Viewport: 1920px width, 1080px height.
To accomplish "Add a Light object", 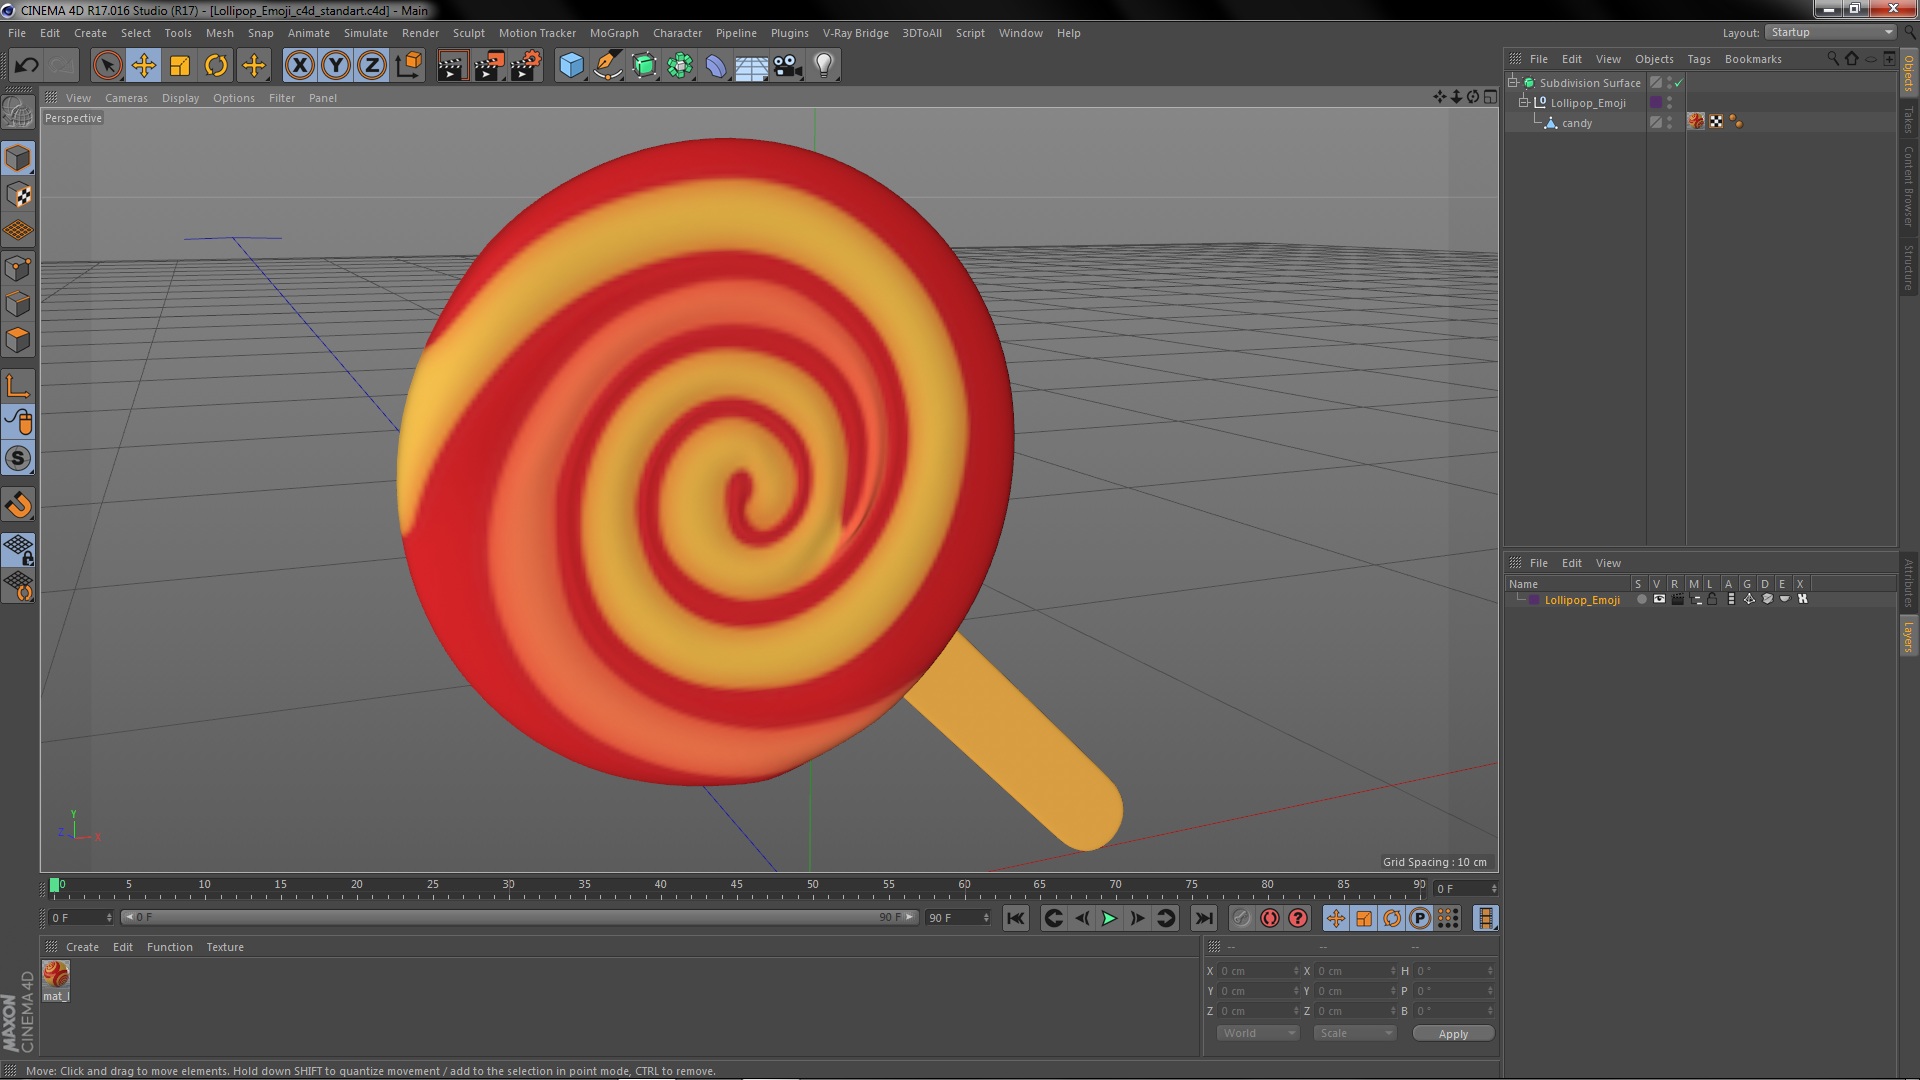I will [824, 66].
